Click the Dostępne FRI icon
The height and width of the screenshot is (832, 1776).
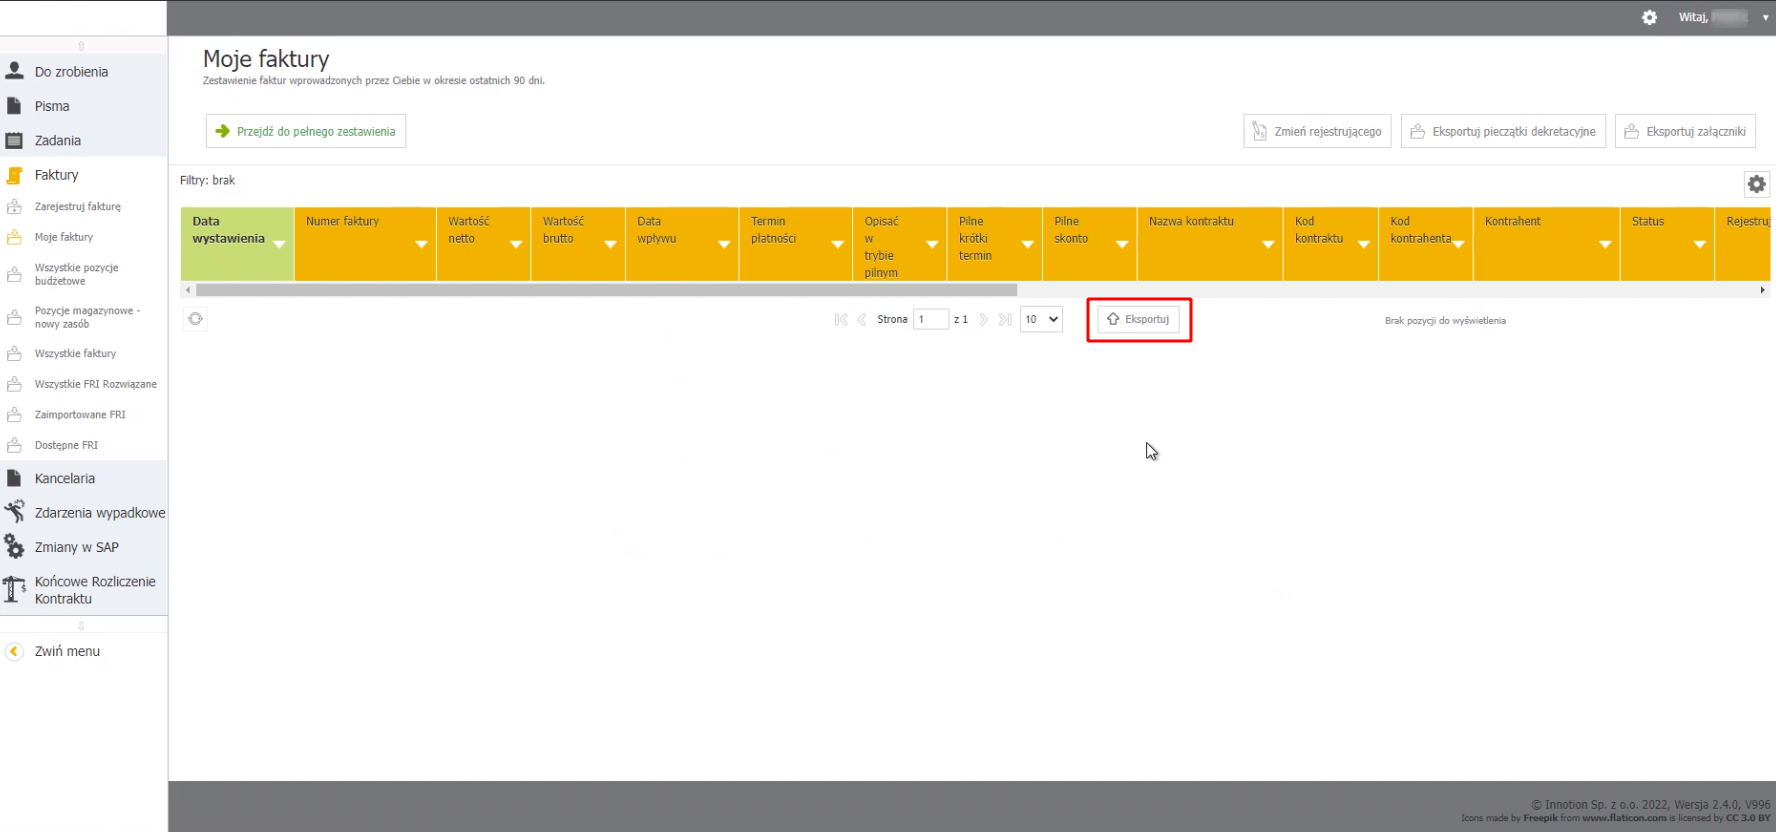click(14, 445)
